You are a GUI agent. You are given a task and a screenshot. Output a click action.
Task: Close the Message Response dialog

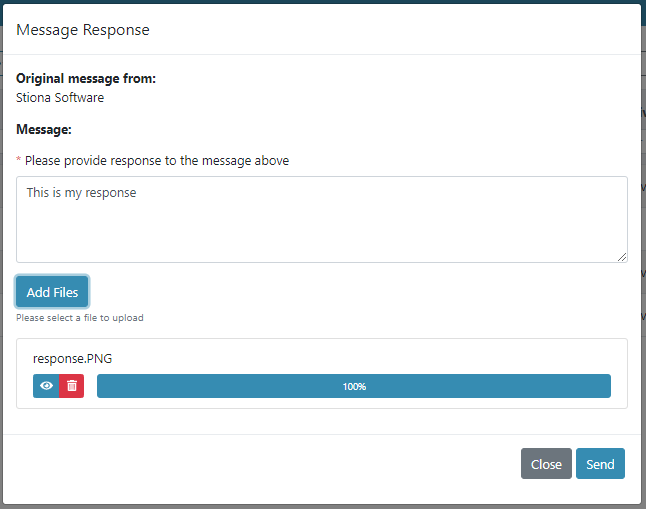546,464
